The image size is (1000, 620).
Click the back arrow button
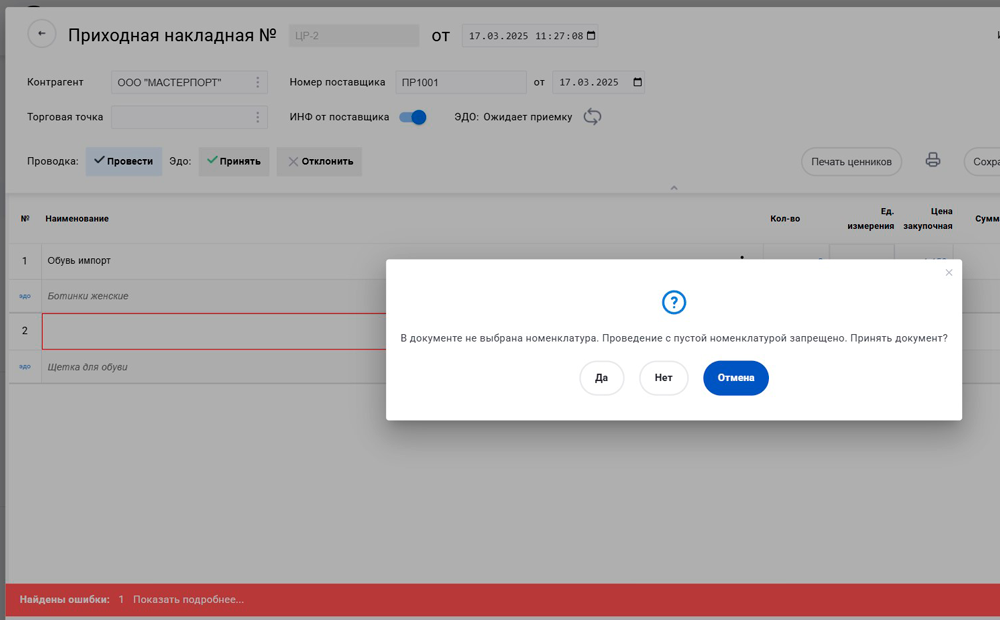coord(42,34)
